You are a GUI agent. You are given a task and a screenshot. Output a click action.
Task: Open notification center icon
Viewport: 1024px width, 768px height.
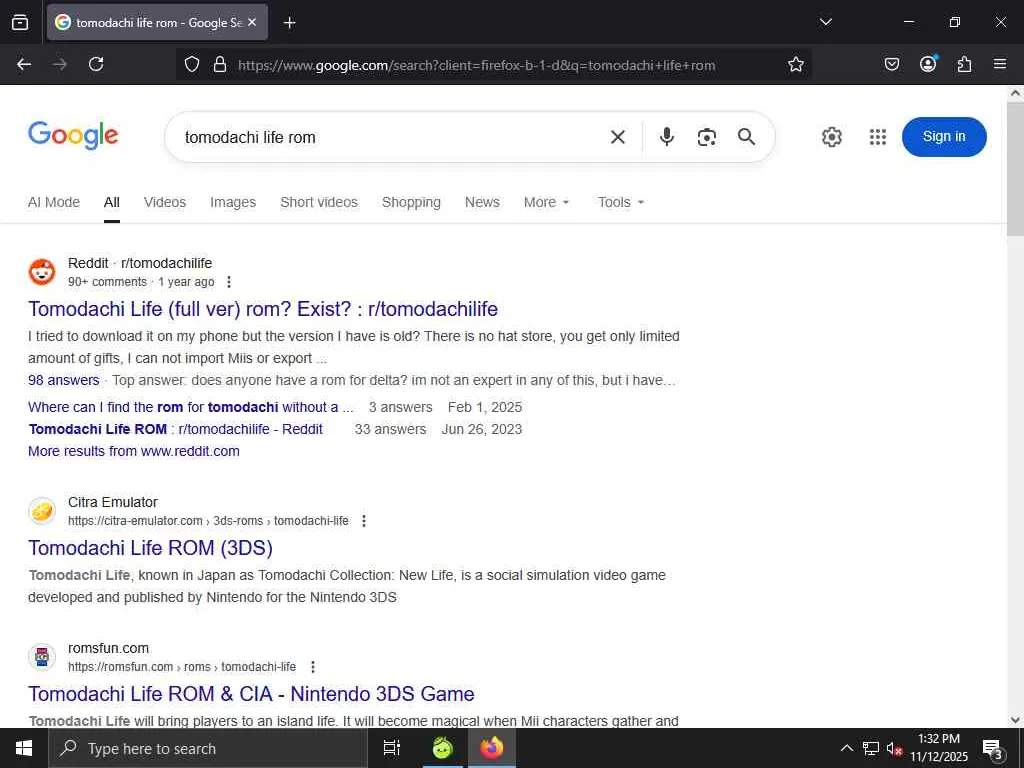coord(992,748)
